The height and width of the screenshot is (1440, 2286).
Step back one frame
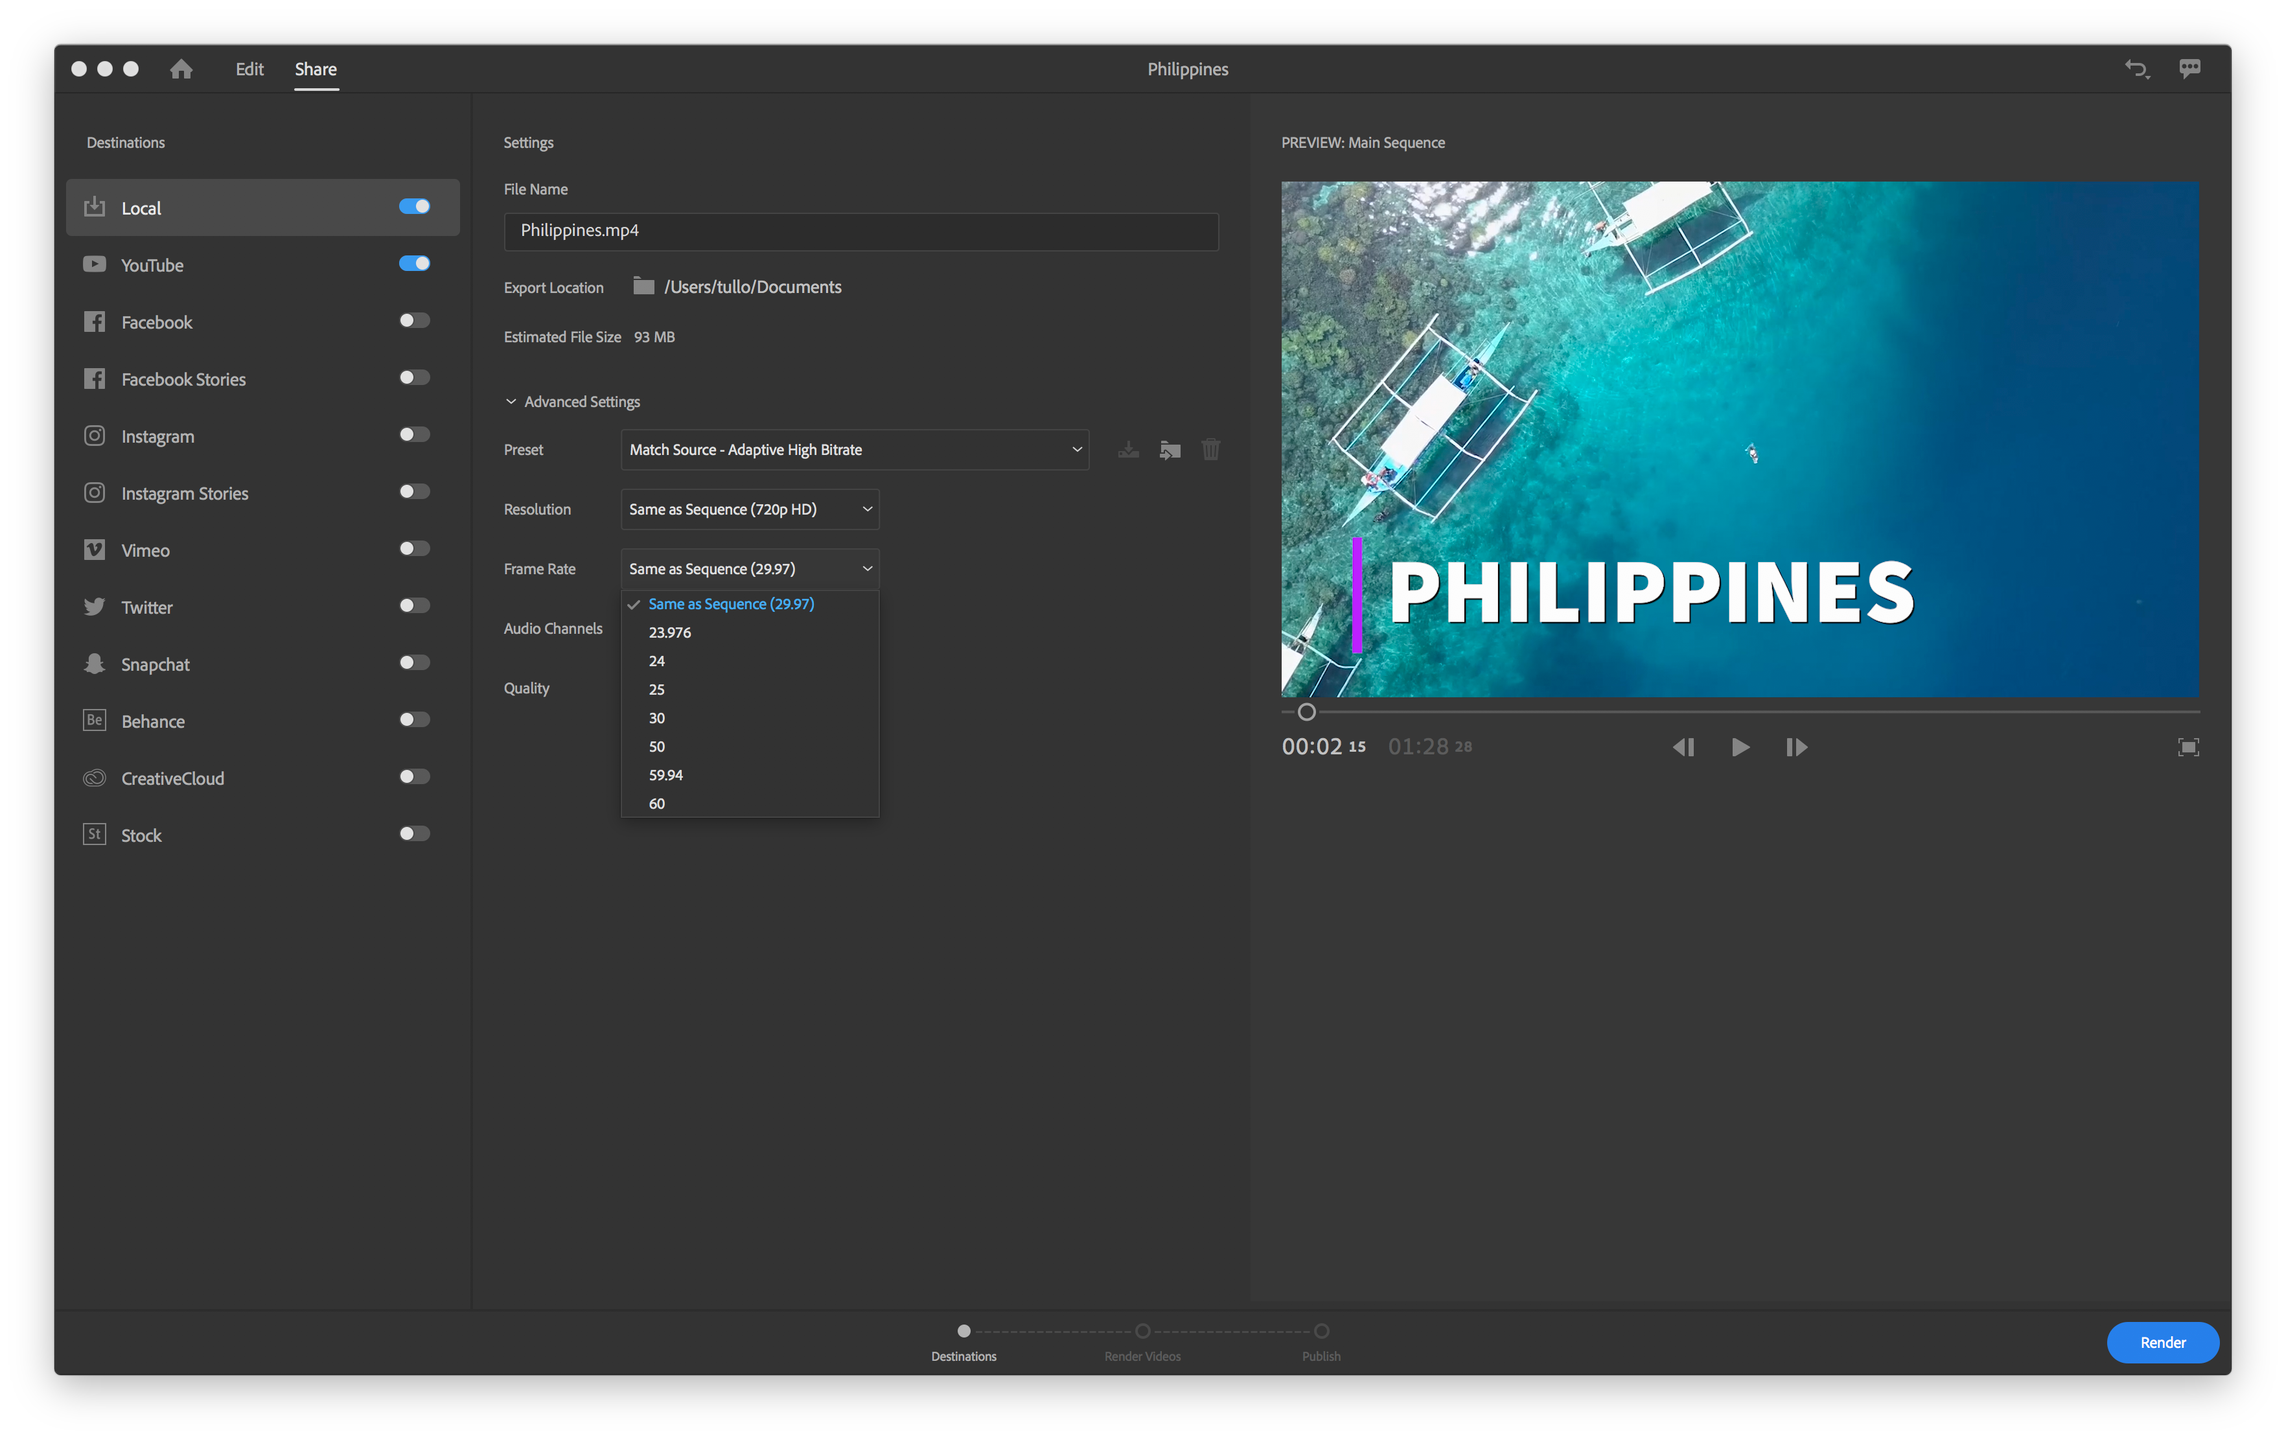1683,747
